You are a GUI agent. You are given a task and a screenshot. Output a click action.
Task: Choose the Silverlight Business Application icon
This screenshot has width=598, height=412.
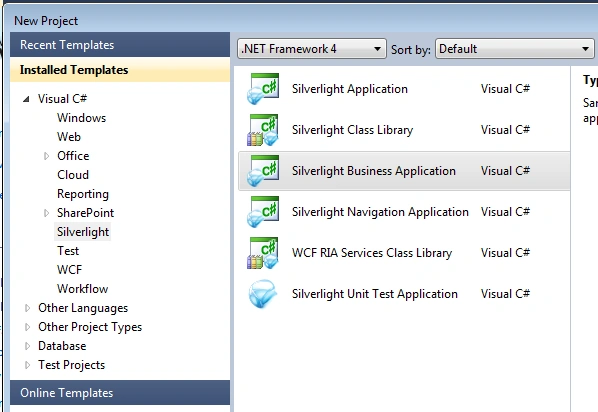coord(263,171)
